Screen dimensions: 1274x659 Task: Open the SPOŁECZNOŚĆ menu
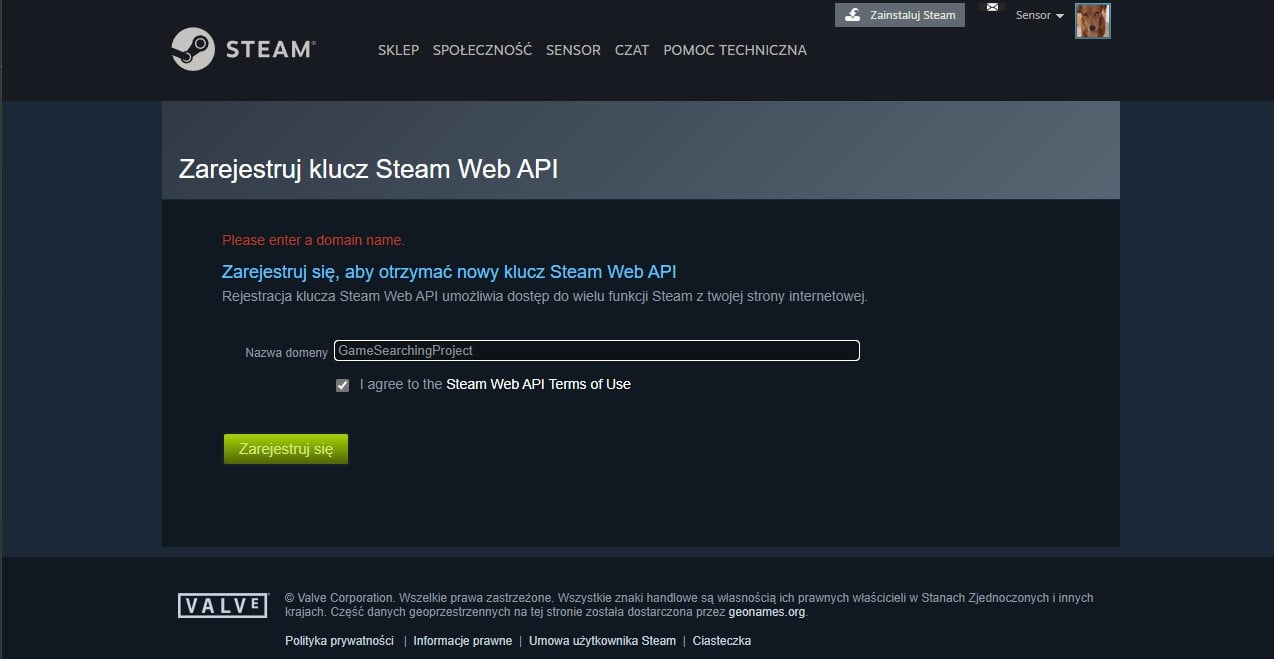pos(482,50)
